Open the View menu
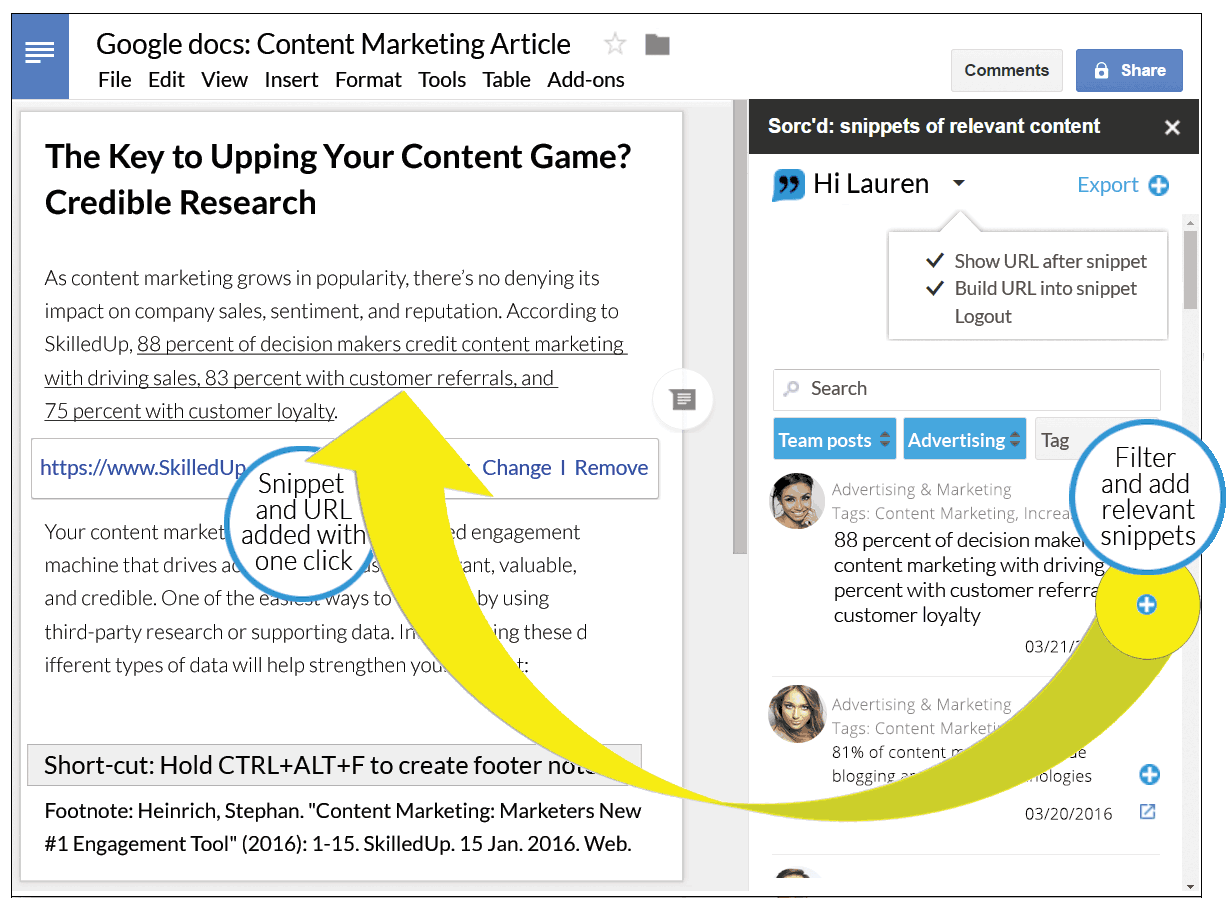Image resolution: width=1231 pixels, height=910 pixels. click(224, 80)
